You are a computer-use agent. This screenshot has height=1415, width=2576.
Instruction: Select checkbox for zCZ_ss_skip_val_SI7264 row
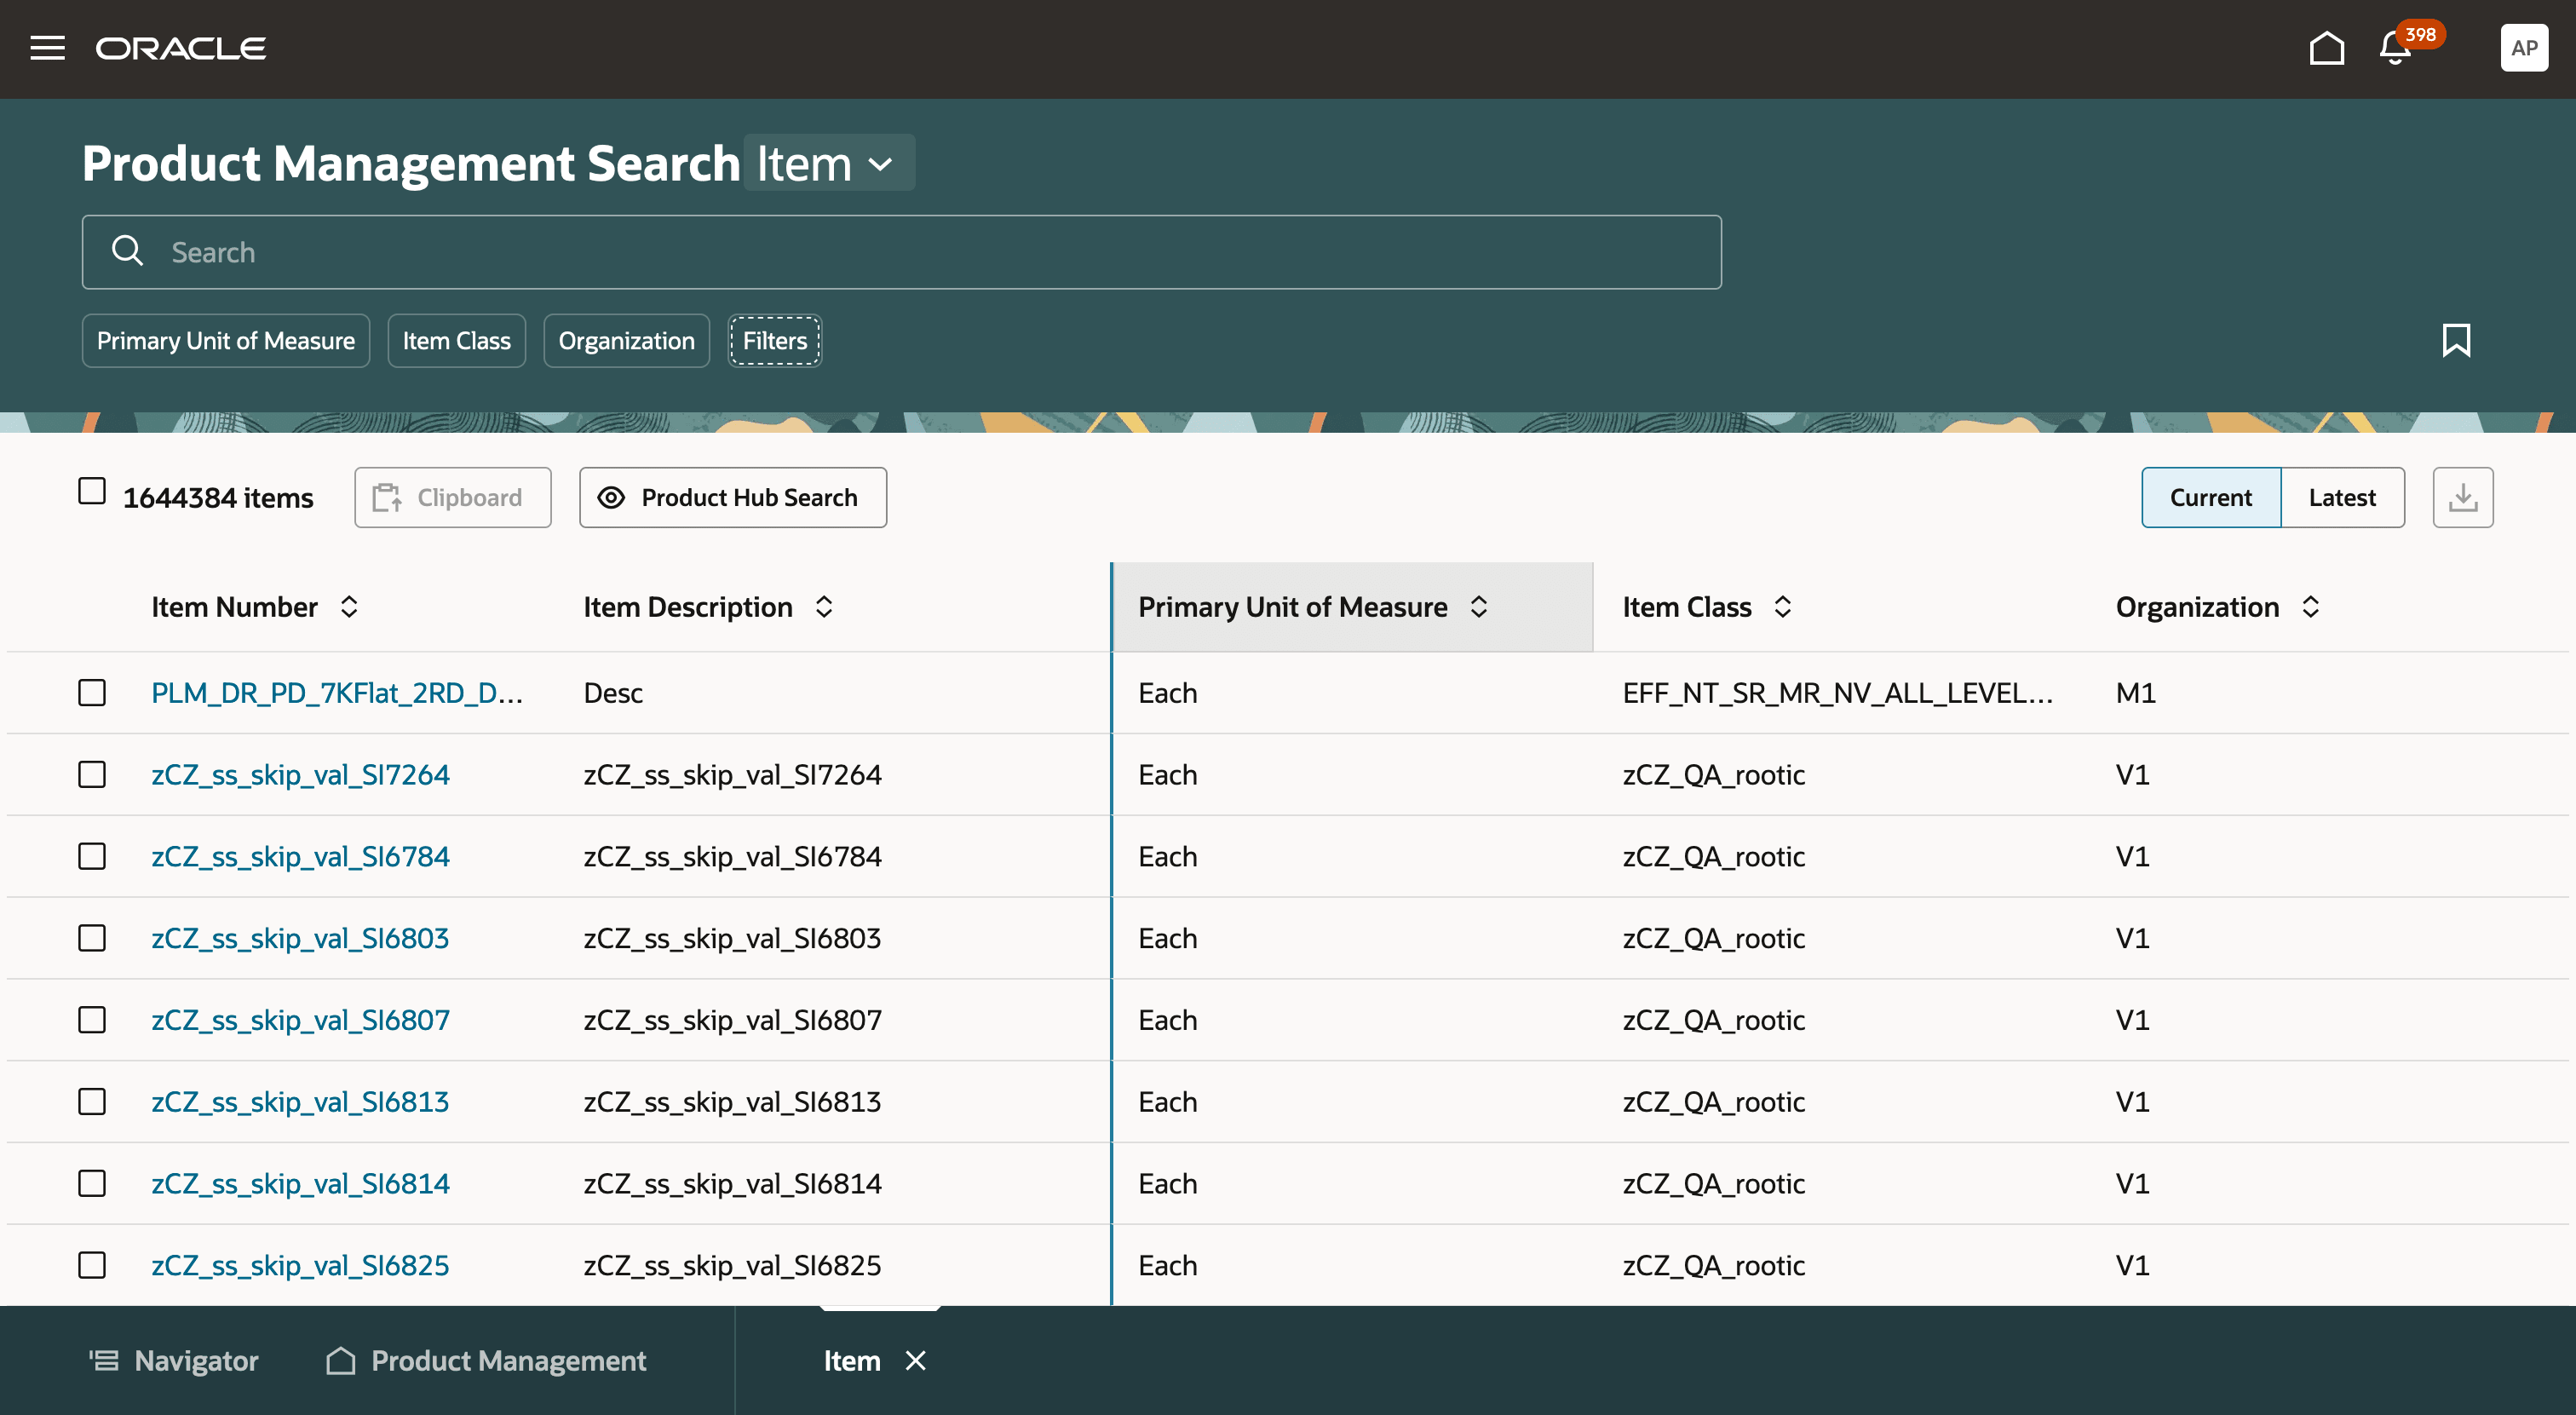click(x=92, y=774)
